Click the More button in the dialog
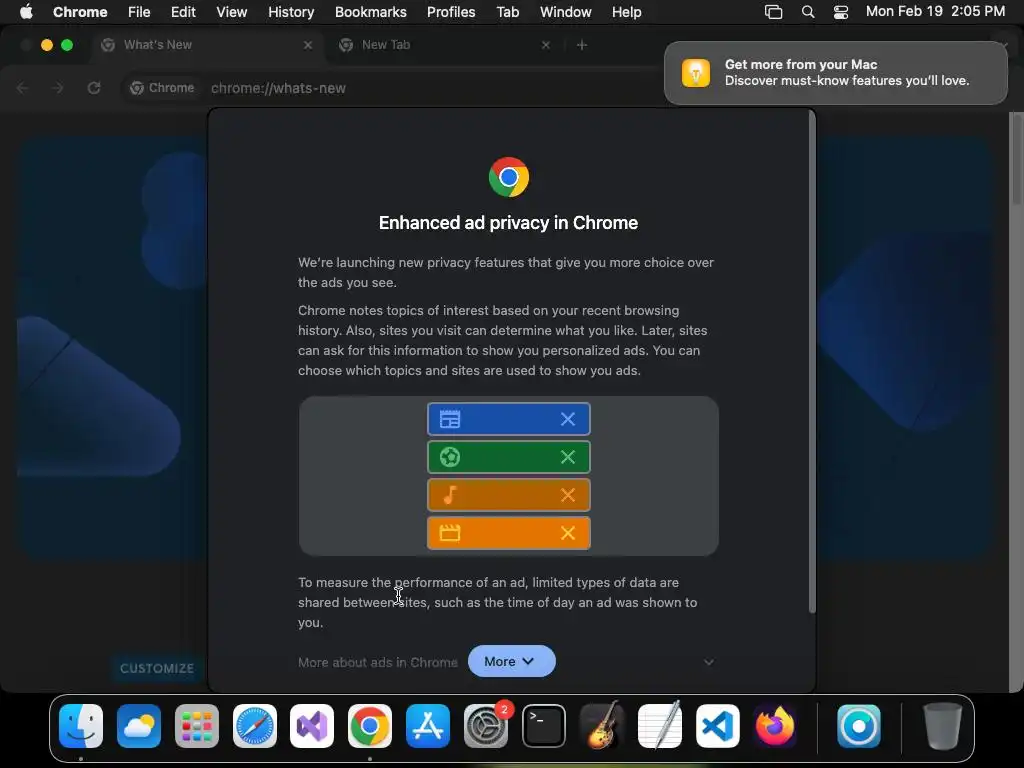The width and height of the screenshot is (1024, 768). pos(511,662)
